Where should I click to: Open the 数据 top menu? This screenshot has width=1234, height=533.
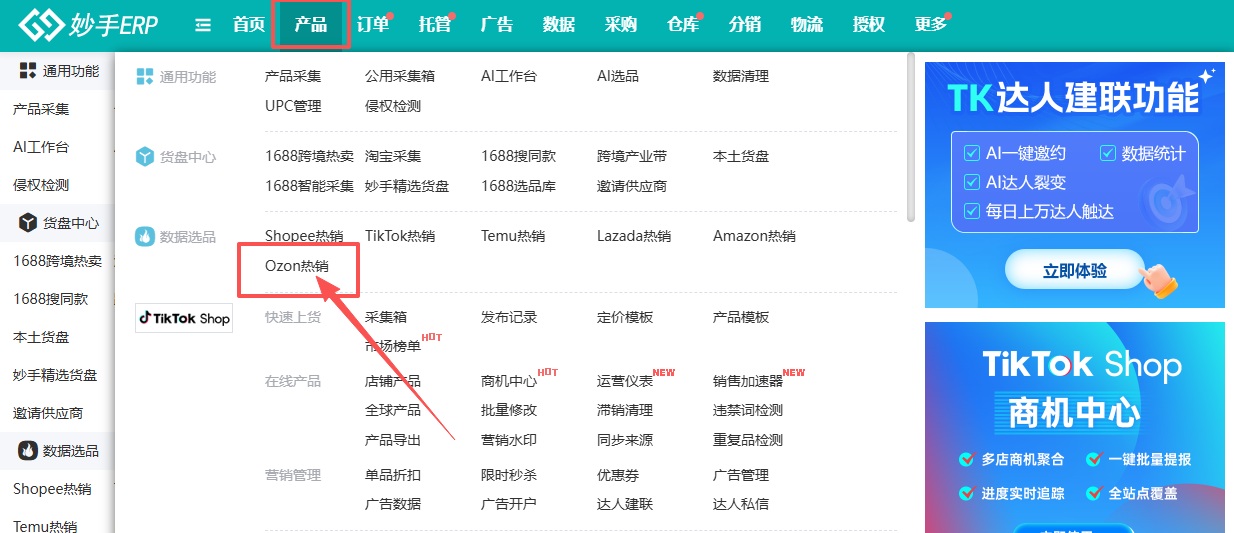[x=559, y=25]
